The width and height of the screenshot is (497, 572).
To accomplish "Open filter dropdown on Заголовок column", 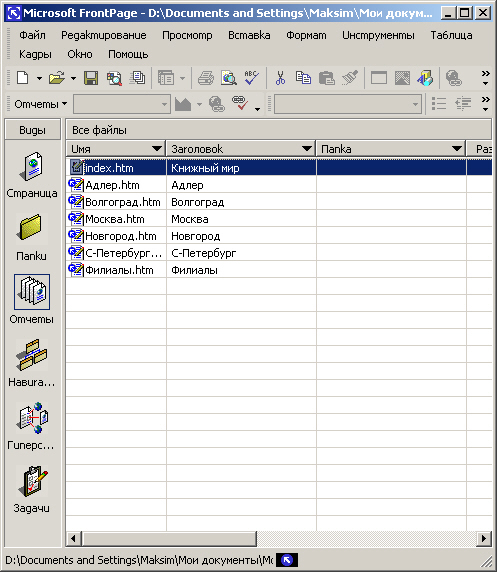I will click(307, 149).
